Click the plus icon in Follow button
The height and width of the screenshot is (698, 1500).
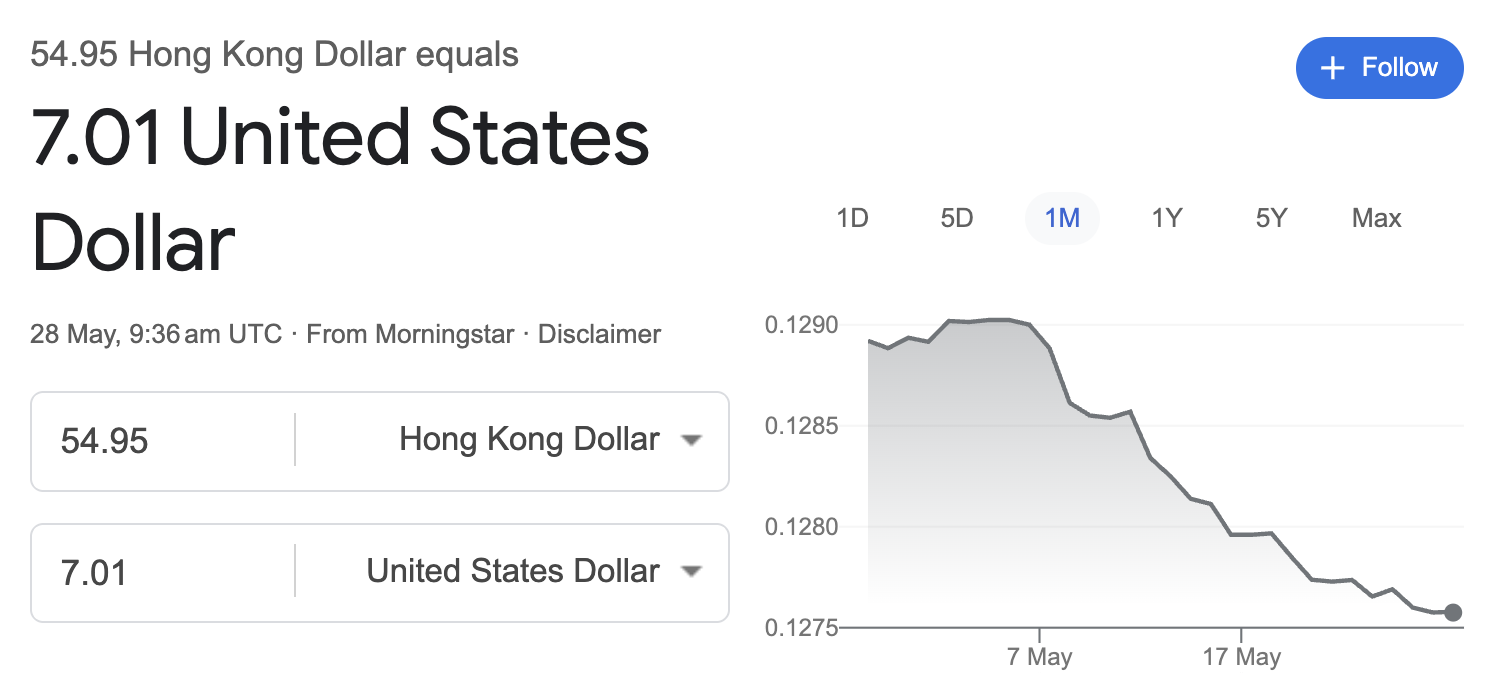pos(1332,68)
